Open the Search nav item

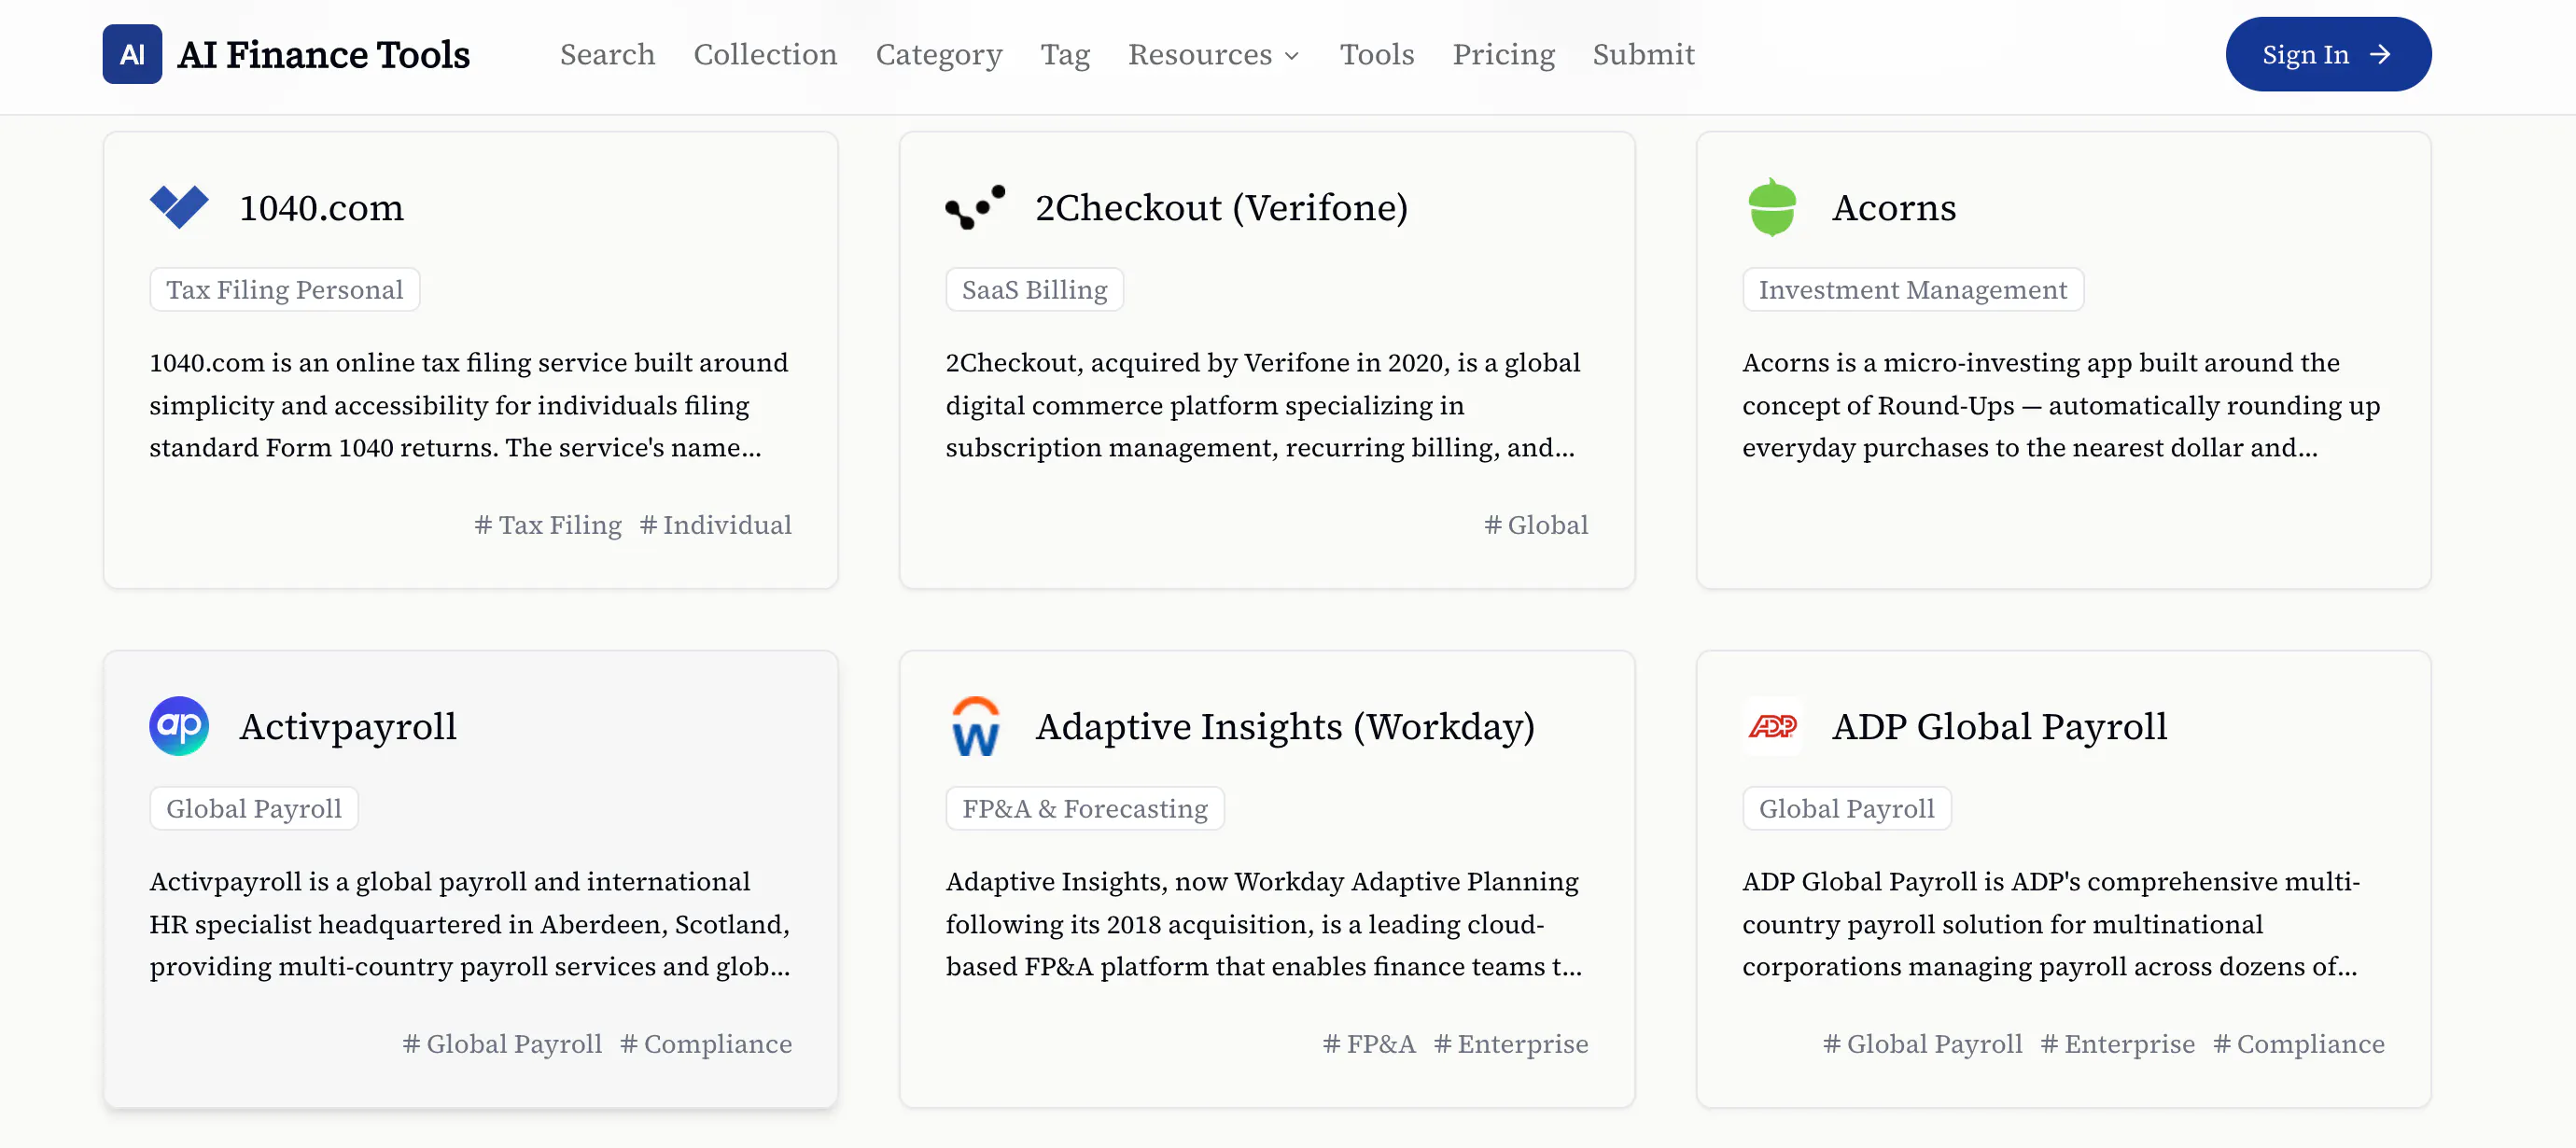pyautogui.click(x=607, y=54)
